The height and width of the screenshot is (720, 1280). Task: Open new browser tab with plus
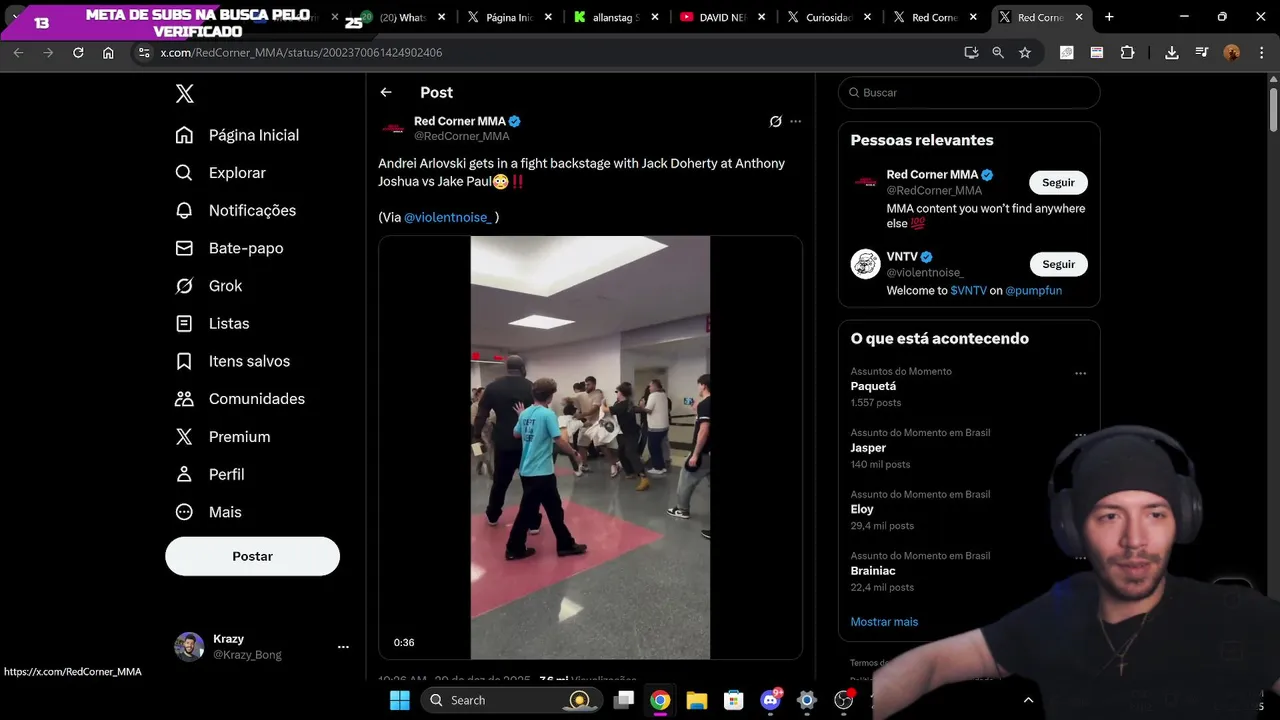point(1109,17)
